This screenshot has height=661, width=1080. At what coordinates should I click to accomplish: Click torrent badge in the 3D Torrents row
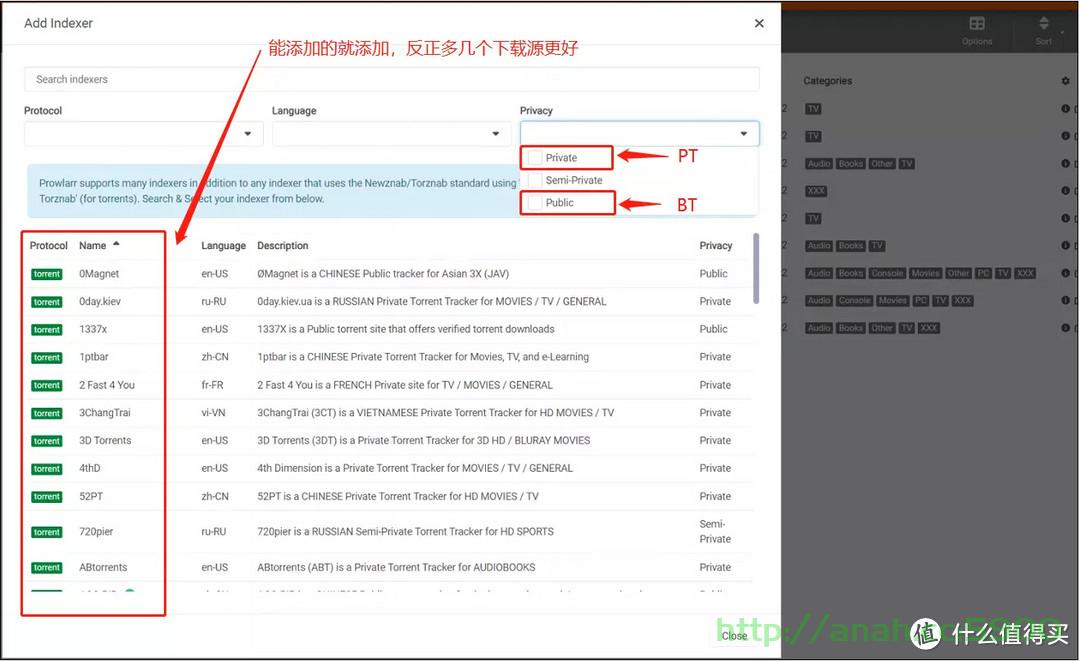tap(47, 441)
